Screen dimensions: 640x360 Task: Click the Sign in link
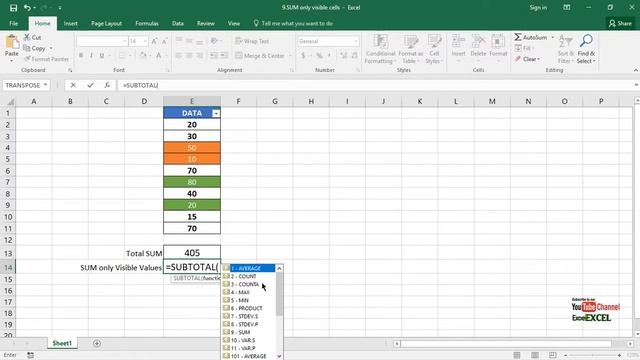point(538,7)
